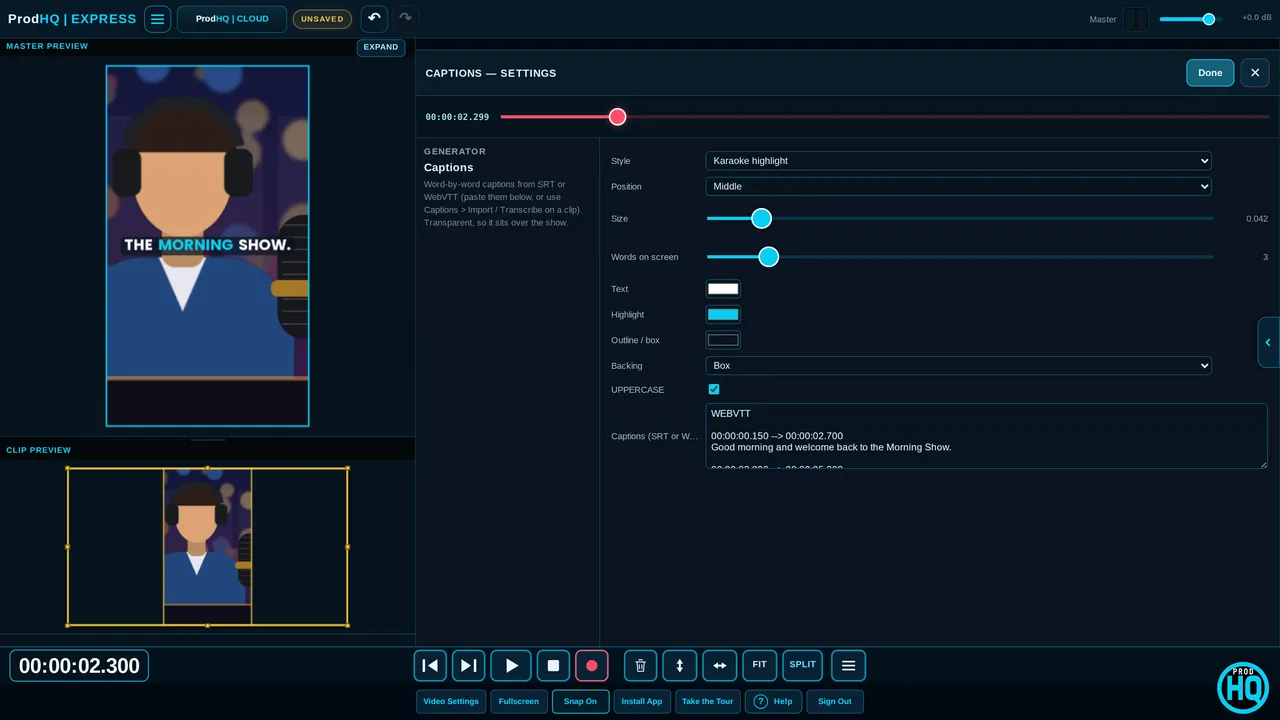Screen dimensions: 1280x720
Task: Skip to the end of the timeline
Action: click(x=468, y=666)
